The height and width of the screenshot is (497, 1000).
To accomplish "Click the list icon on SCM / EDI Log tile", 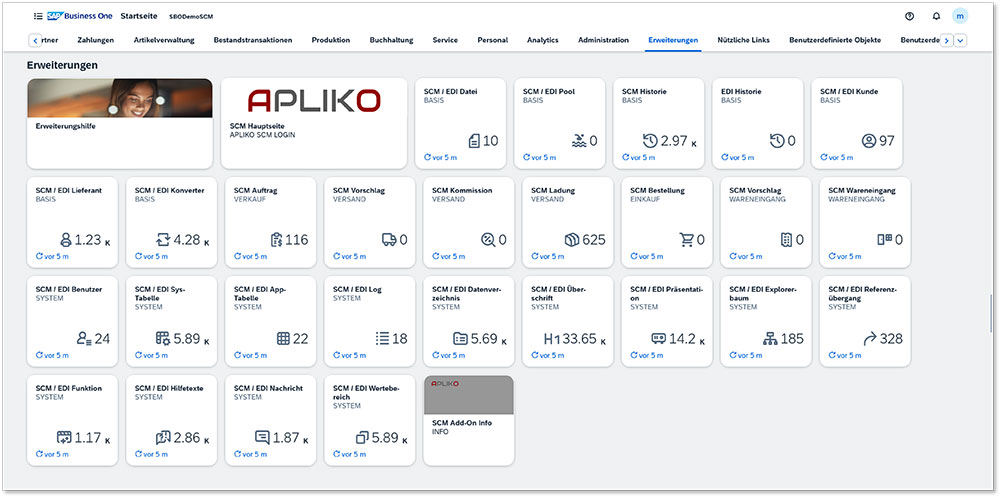I will point(382,339).
